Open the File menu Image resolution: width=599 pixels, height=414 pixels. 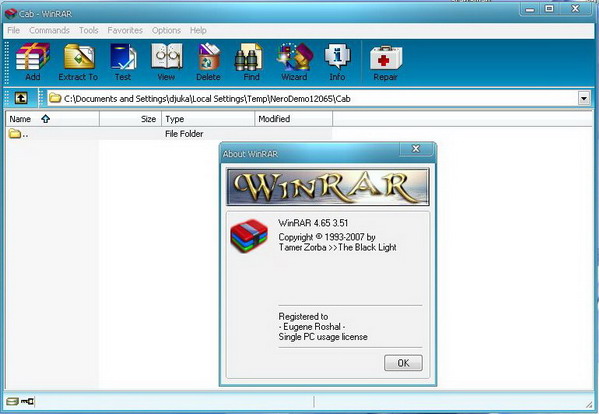pos(13,30)
